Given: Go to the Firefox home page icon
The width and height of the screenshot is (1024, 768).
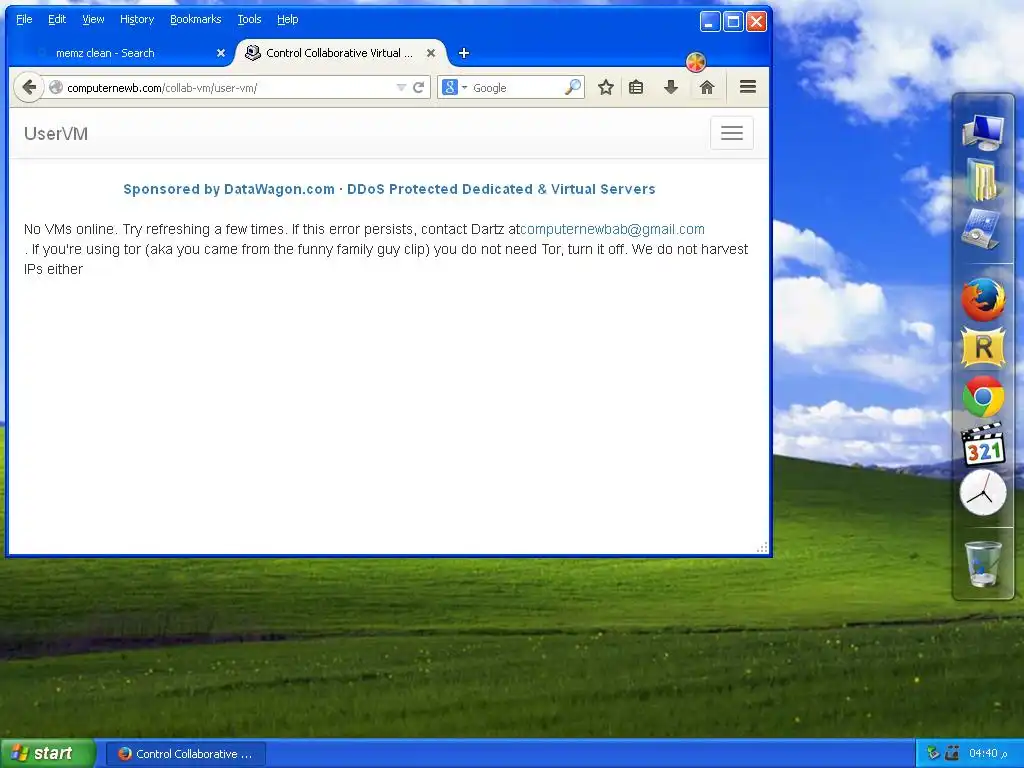Looking at the screenshot, I should tap(707, 88).
